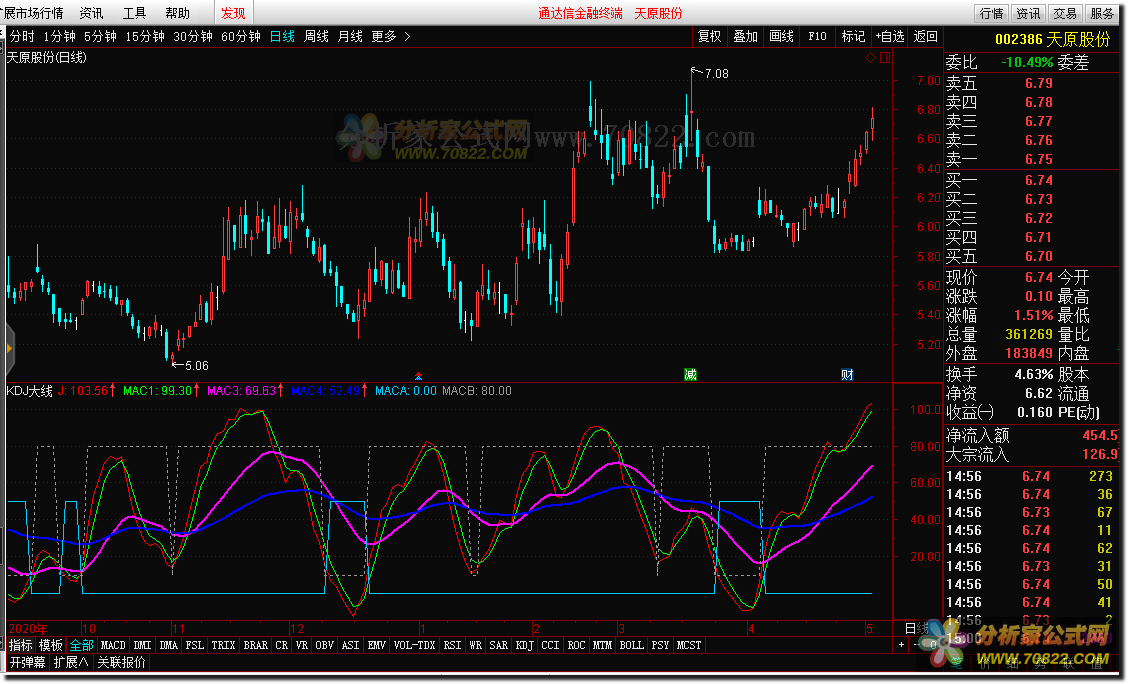Open the 帮助 menu
The height and width of the screenshot is (684, 1129).
(x=178, y=13)
